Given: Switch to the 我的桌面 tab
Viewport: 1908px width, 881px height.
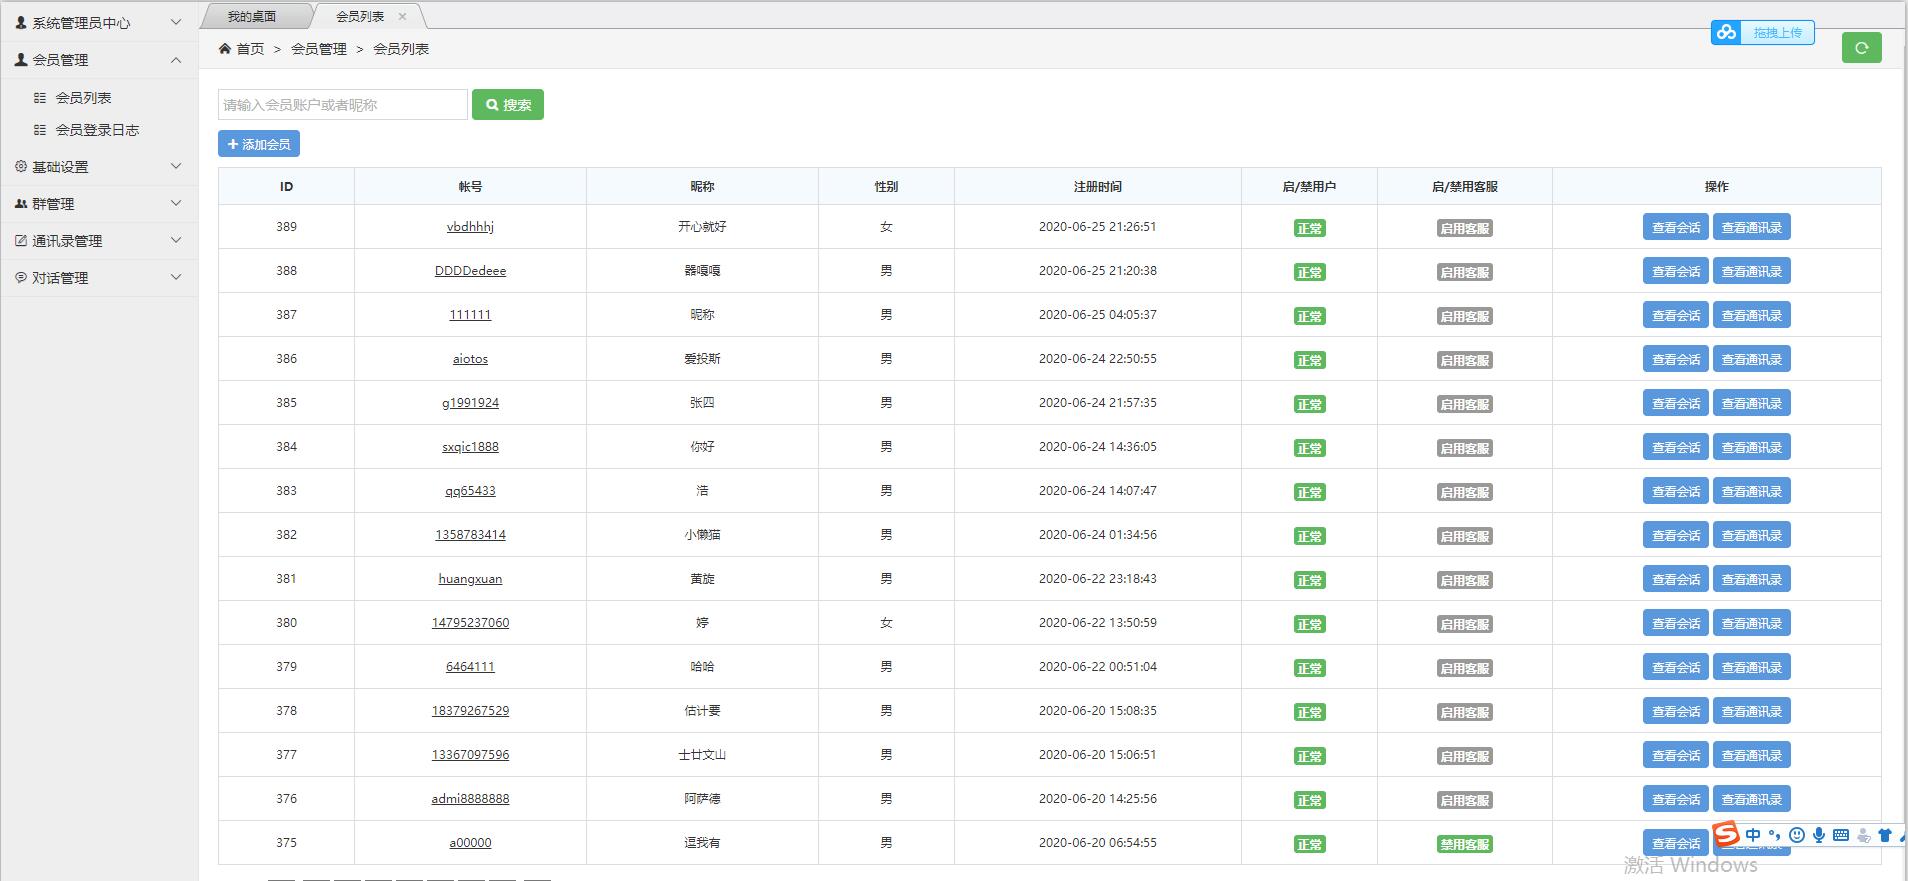Looking at the screenshot, I should pos(251,16).
